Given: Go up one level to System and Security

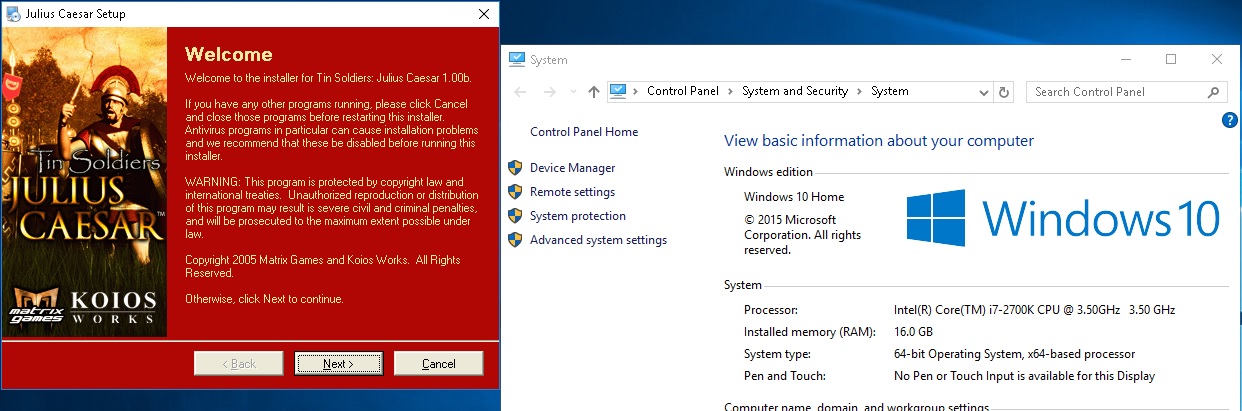Looking at the screenshot, I should 594,91.
